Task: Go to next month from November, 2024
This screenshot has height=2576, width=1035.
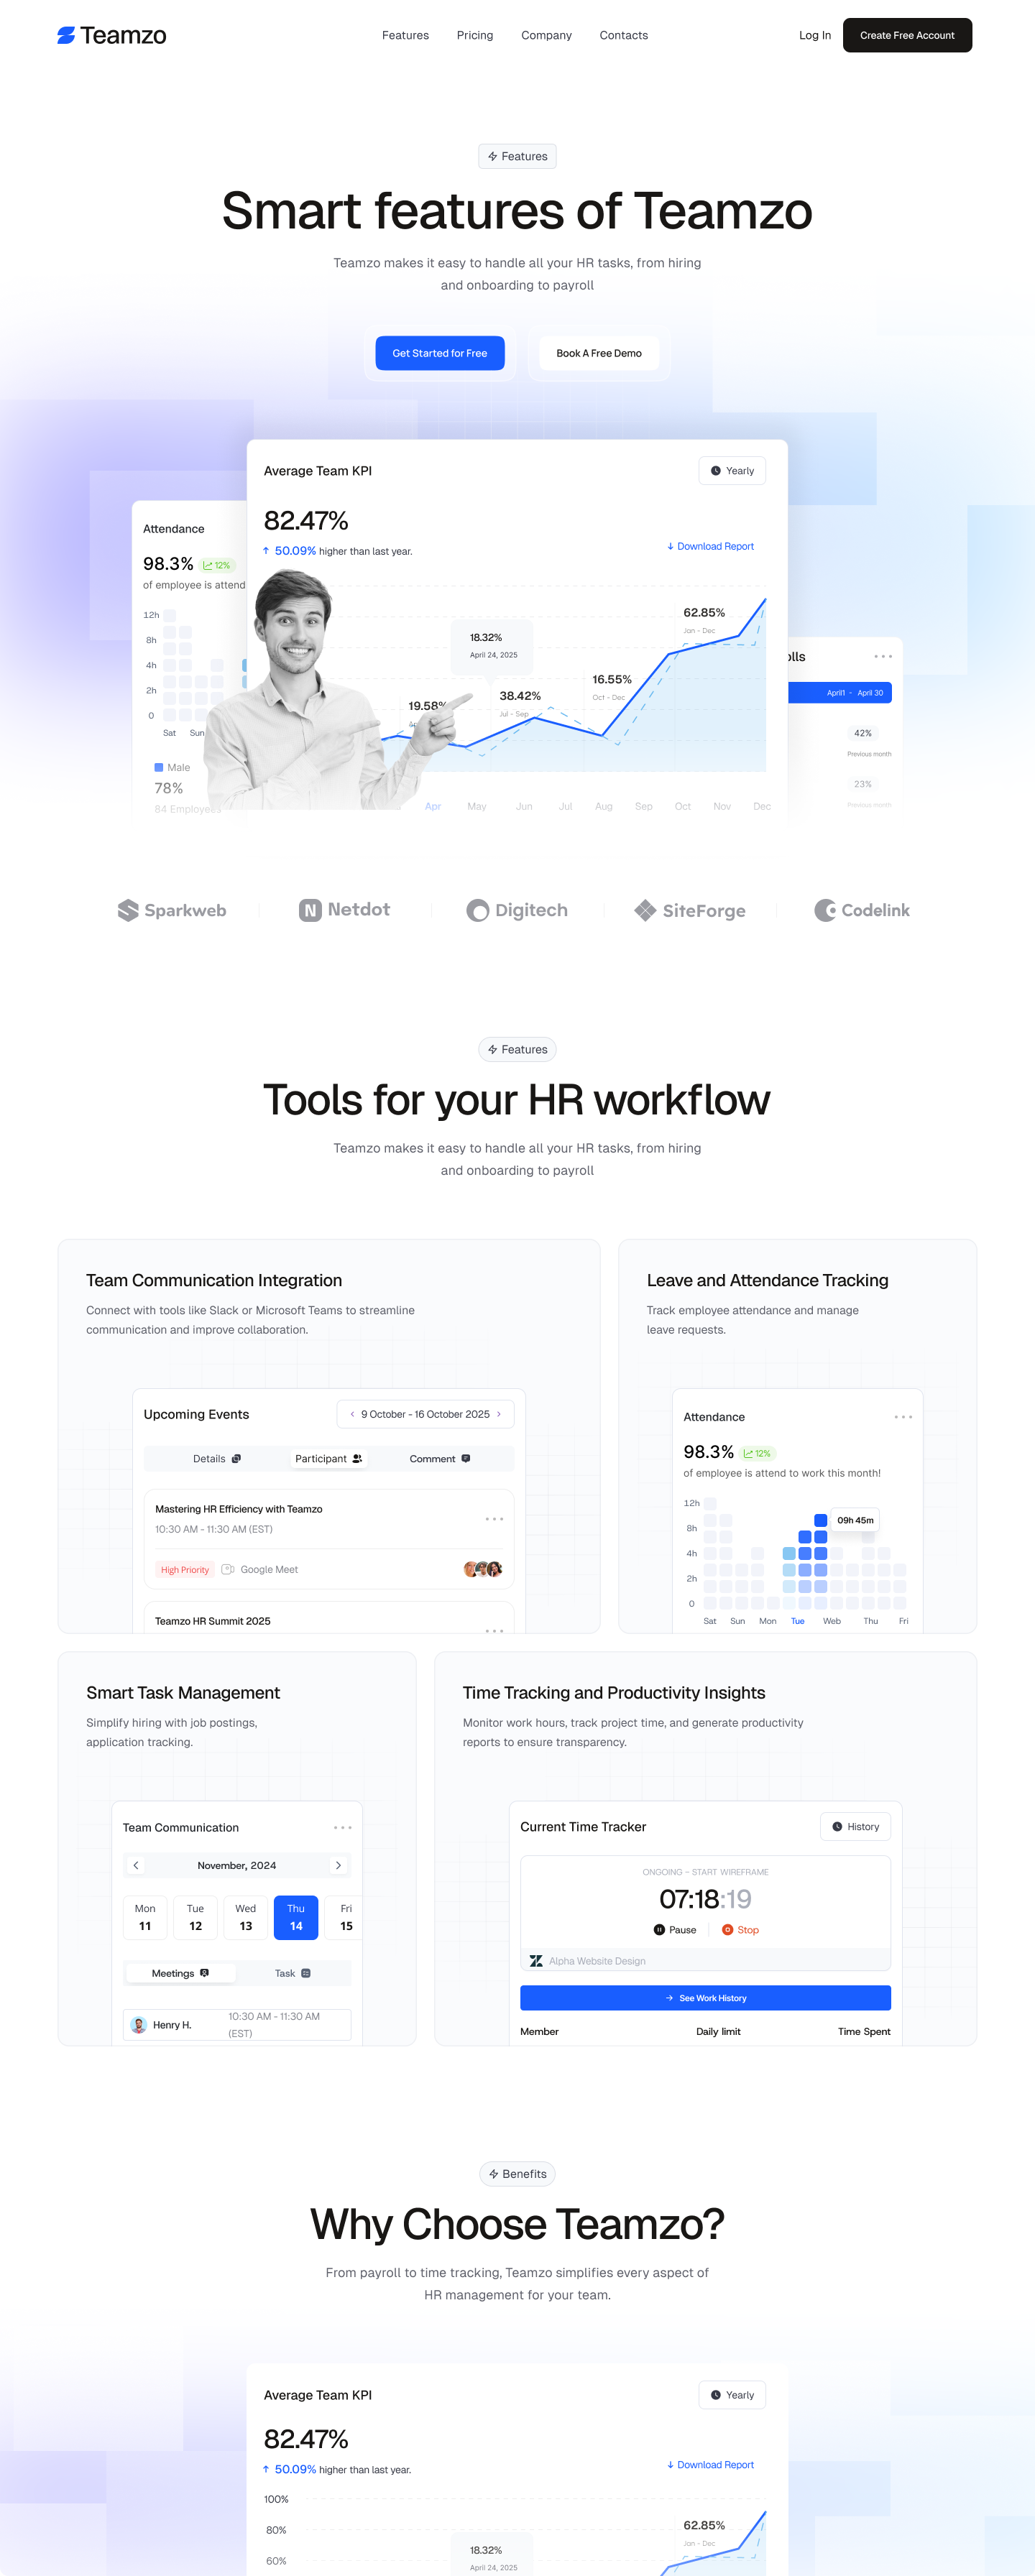Action: 338,1866
